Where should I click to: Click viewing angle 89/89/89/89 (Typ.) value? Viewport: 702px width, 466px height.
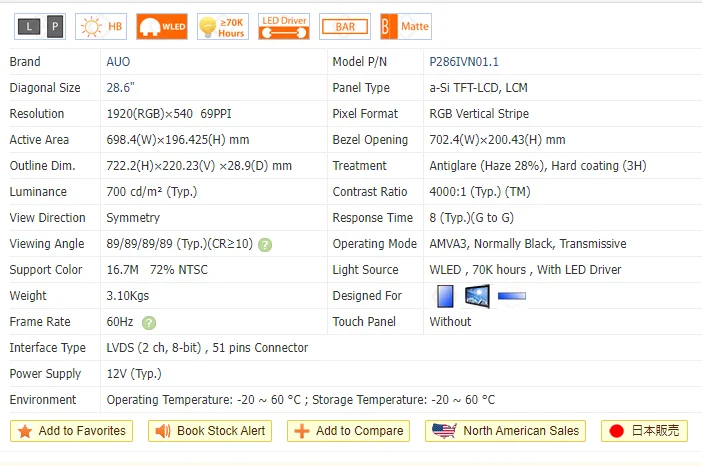[180, 244]
